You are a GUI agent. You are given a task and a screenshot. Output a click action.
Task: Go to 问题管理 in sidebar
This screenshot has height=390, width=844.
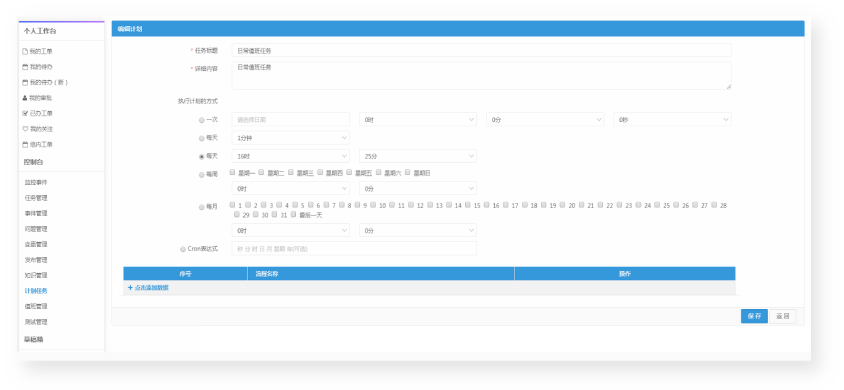pyautogui.click(x=36, y=229)
